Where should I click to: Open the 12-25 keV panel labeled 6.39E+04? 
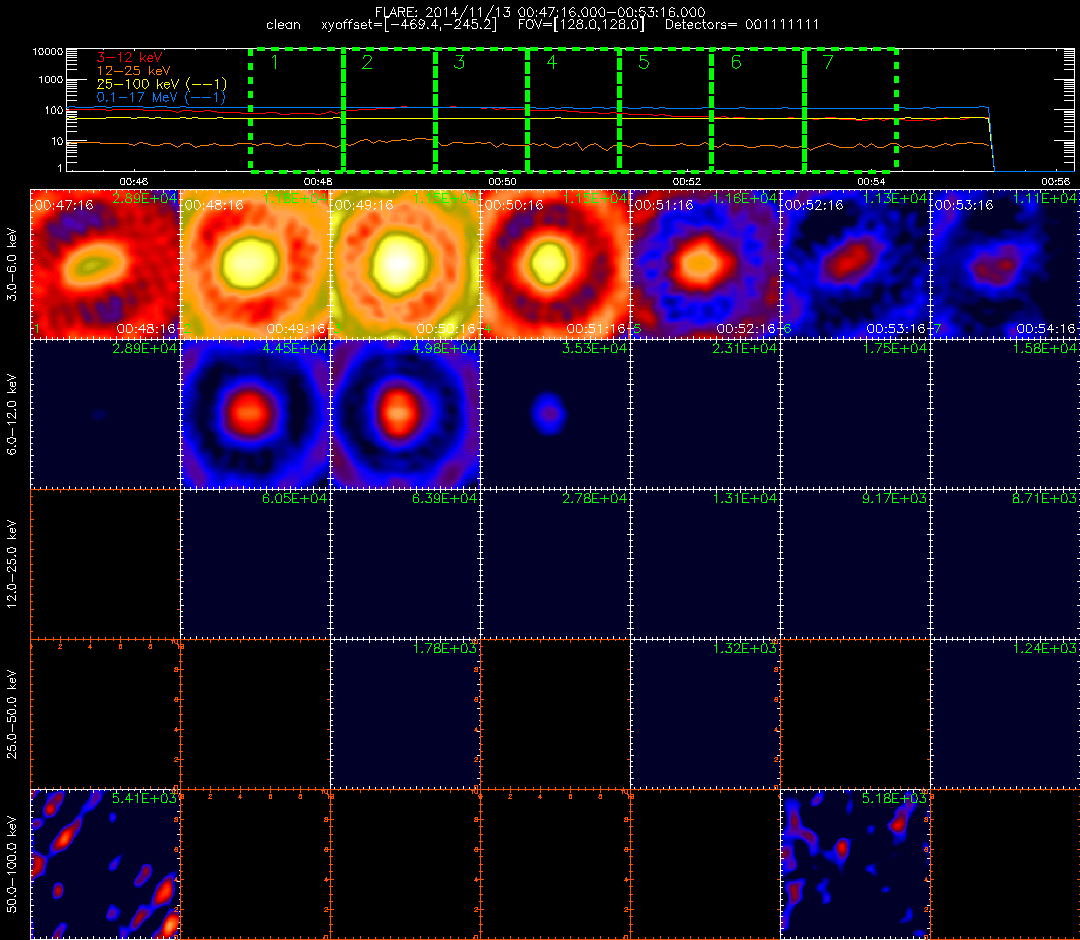[x=405, y=565]
